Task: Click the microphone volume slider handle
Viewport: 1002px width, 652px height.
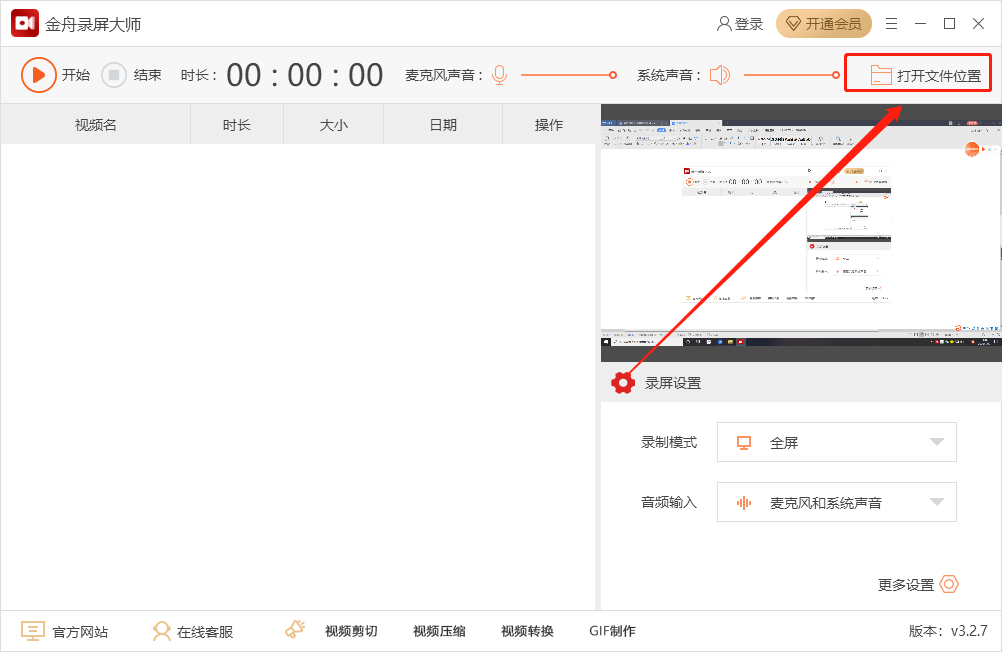Action: coord(613,75)
